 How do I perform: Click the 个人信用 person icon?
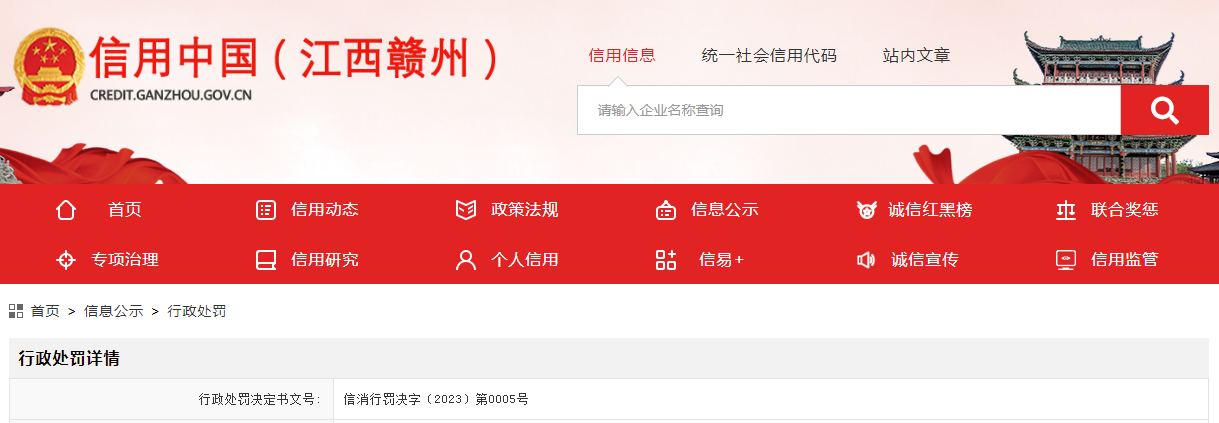(466, 260)
